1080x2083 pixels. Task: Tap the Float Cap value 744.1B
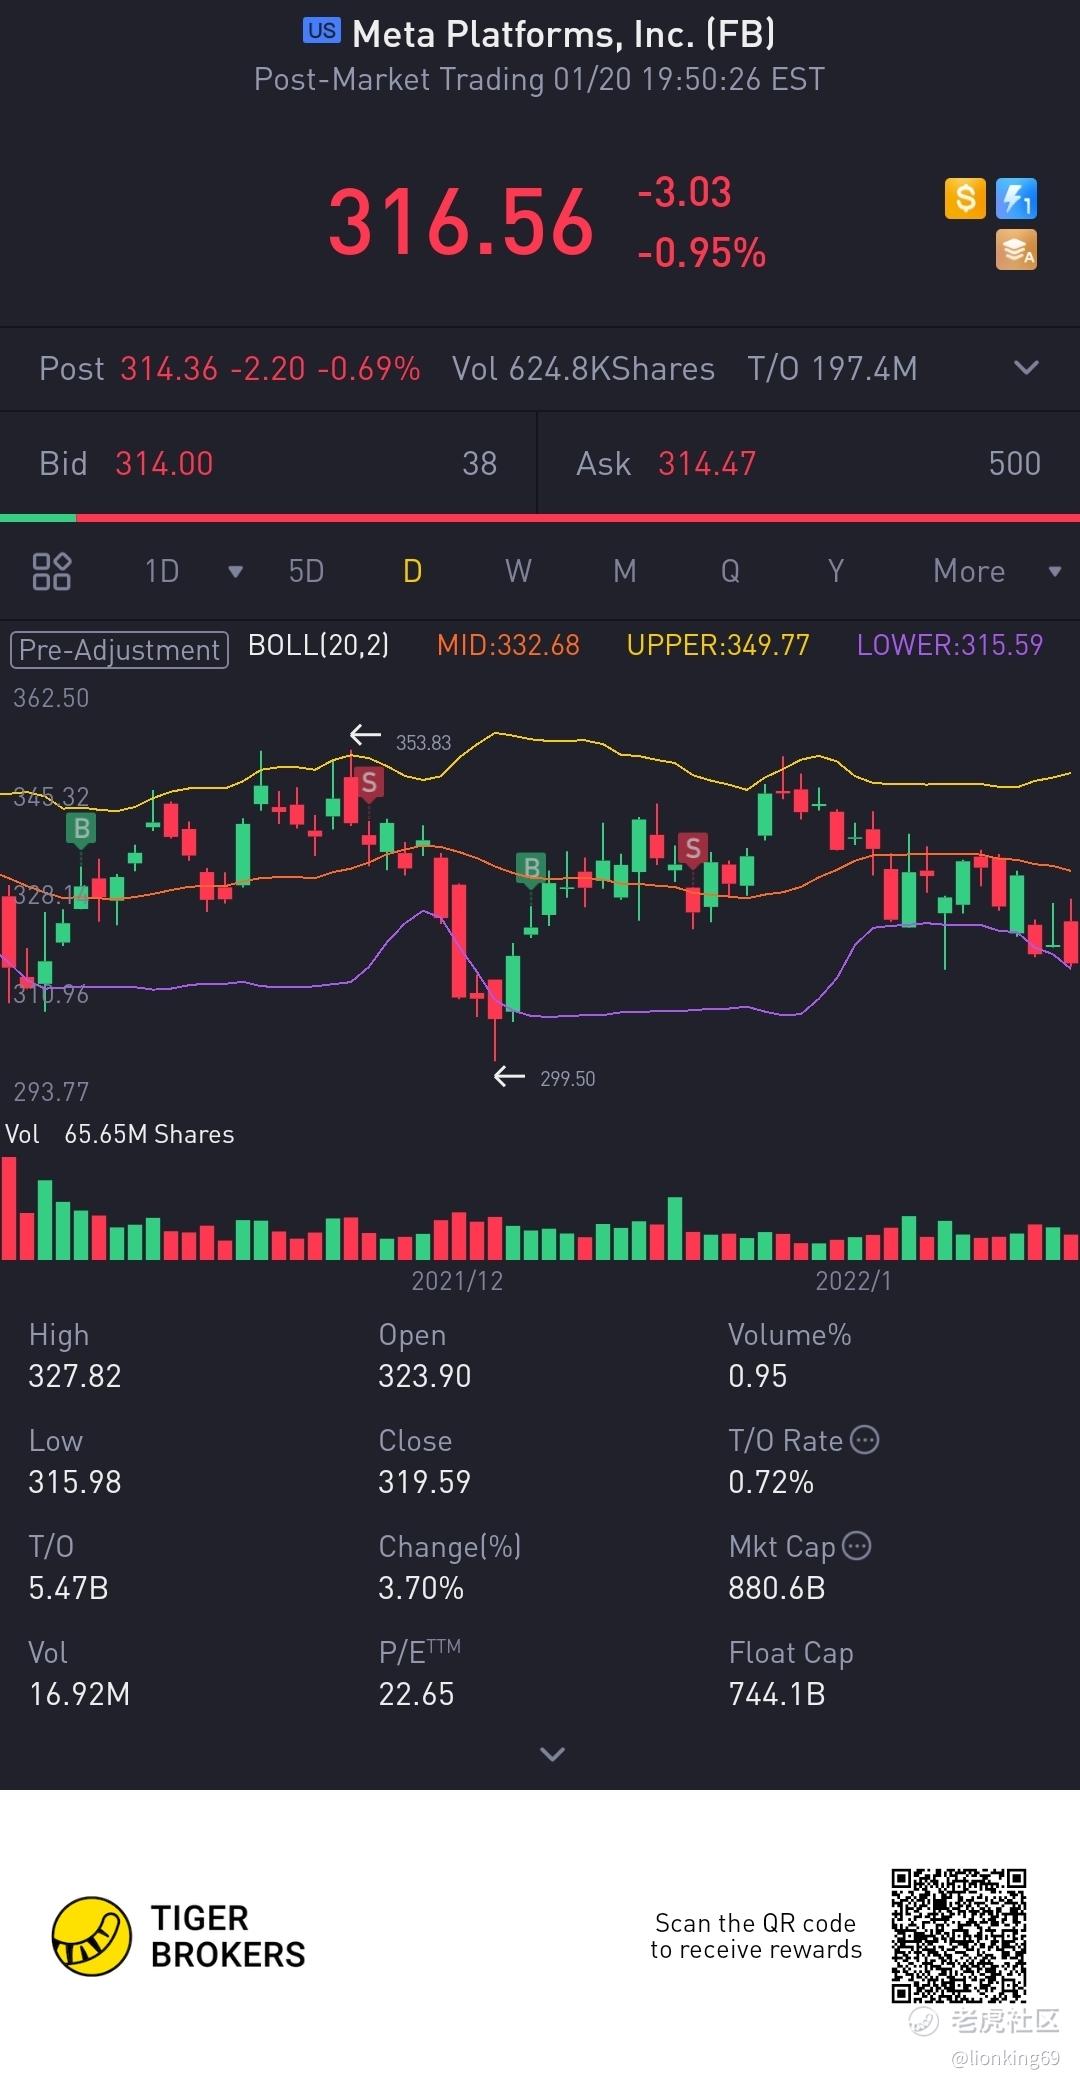point(777,1694)
